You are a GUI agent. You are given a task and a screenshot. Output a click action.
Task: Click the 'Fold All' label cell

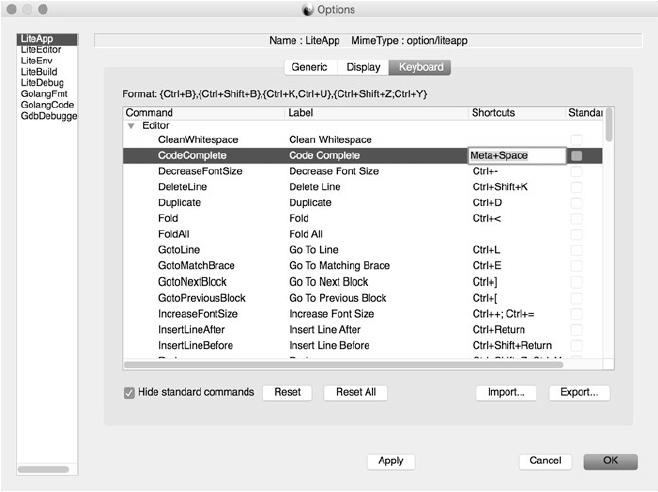(x=306, y=234)
